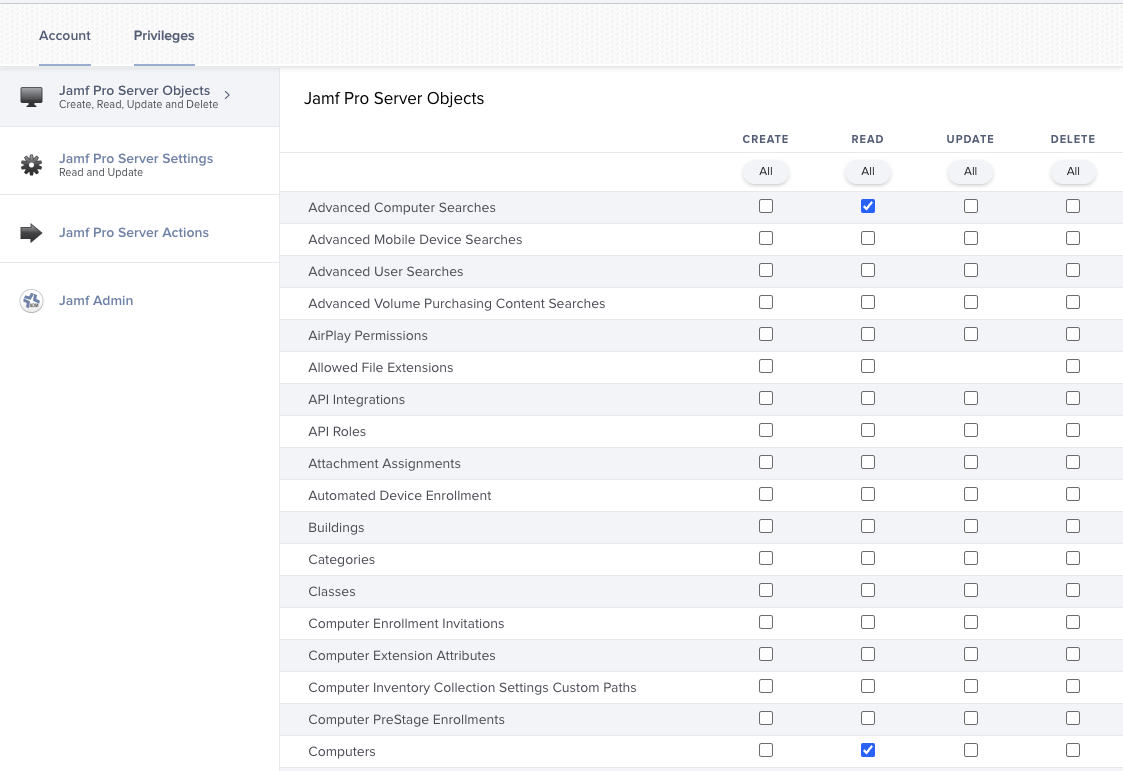Viewport: 1123px width, 771px height.
Task: Click the All button under CREATE
Action: [x=765, y=171]
